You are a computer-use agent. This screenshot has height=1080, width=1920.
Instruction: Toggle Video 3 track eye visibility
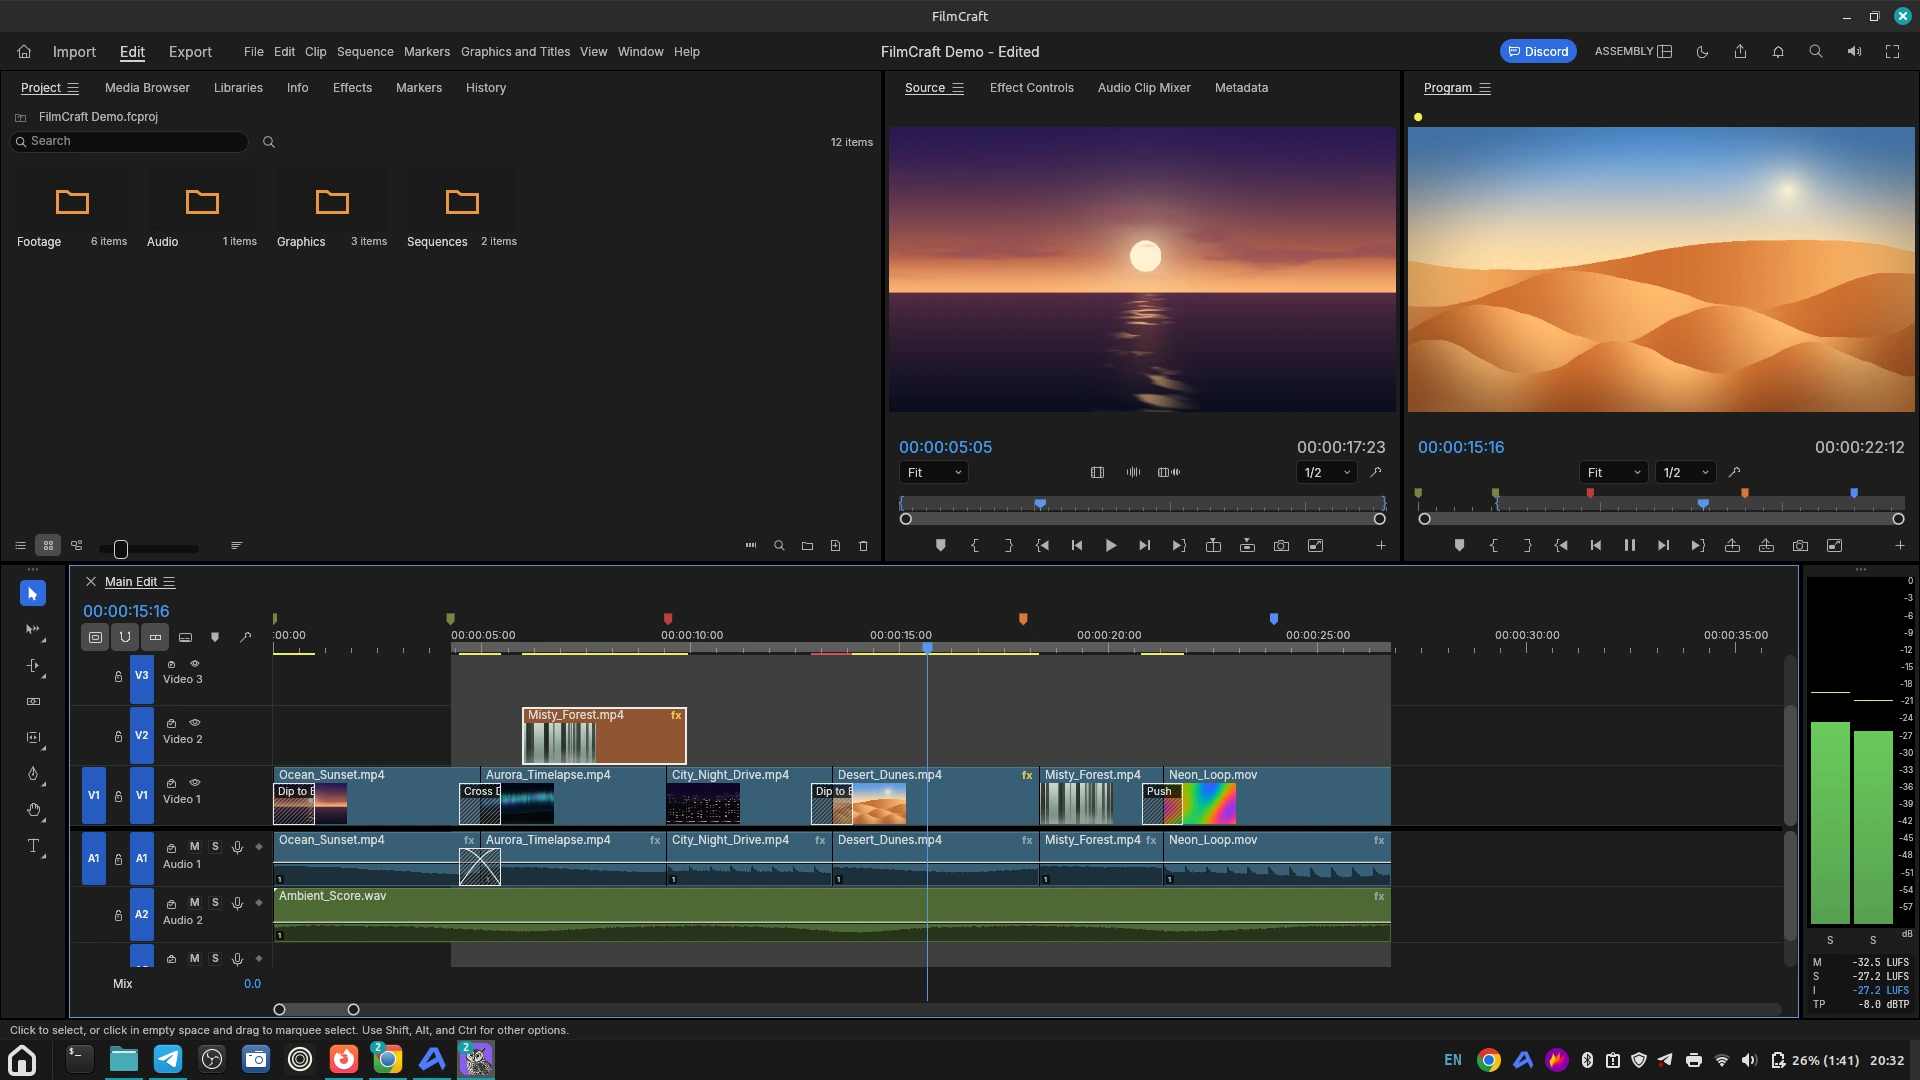pyautogui.click(x=195, y=664)
